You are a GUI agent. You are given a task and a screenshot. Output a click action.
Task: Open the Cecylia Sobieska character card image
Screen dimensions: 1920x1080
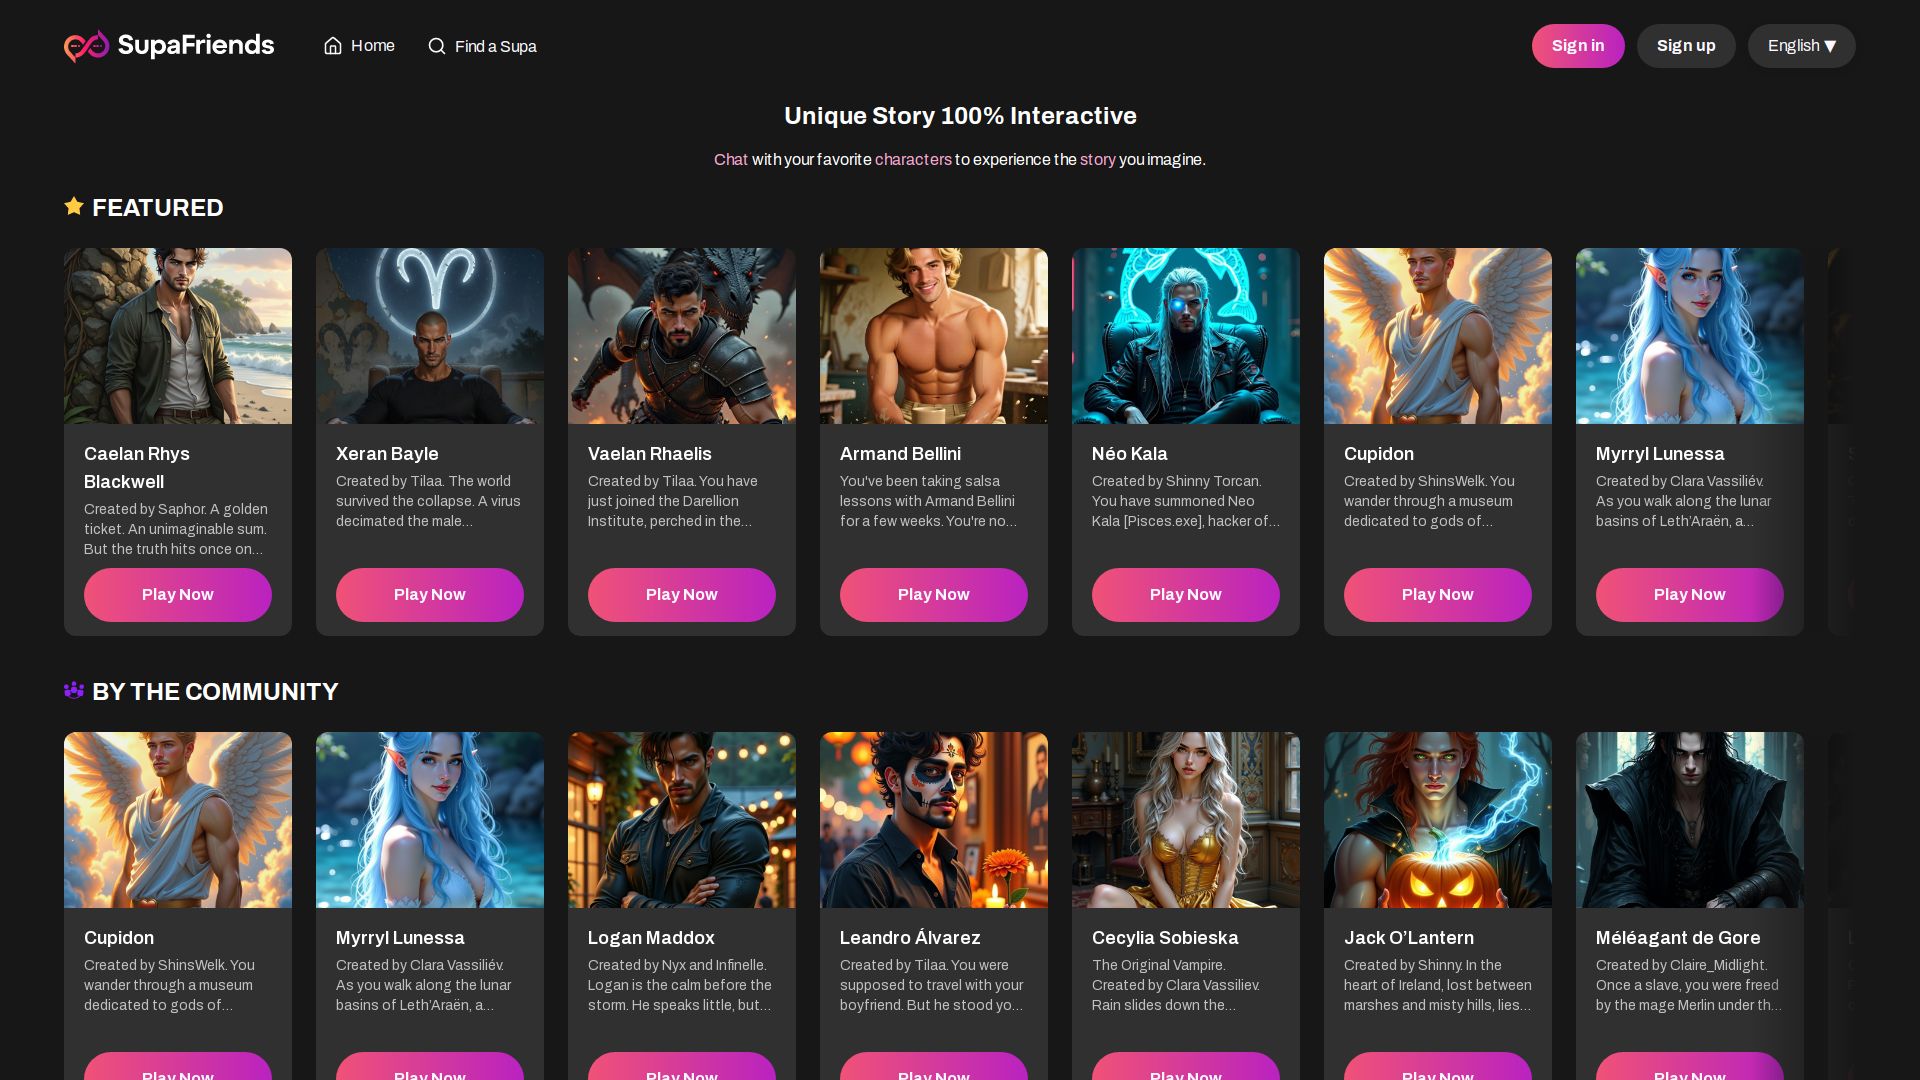pos(1186,820)
